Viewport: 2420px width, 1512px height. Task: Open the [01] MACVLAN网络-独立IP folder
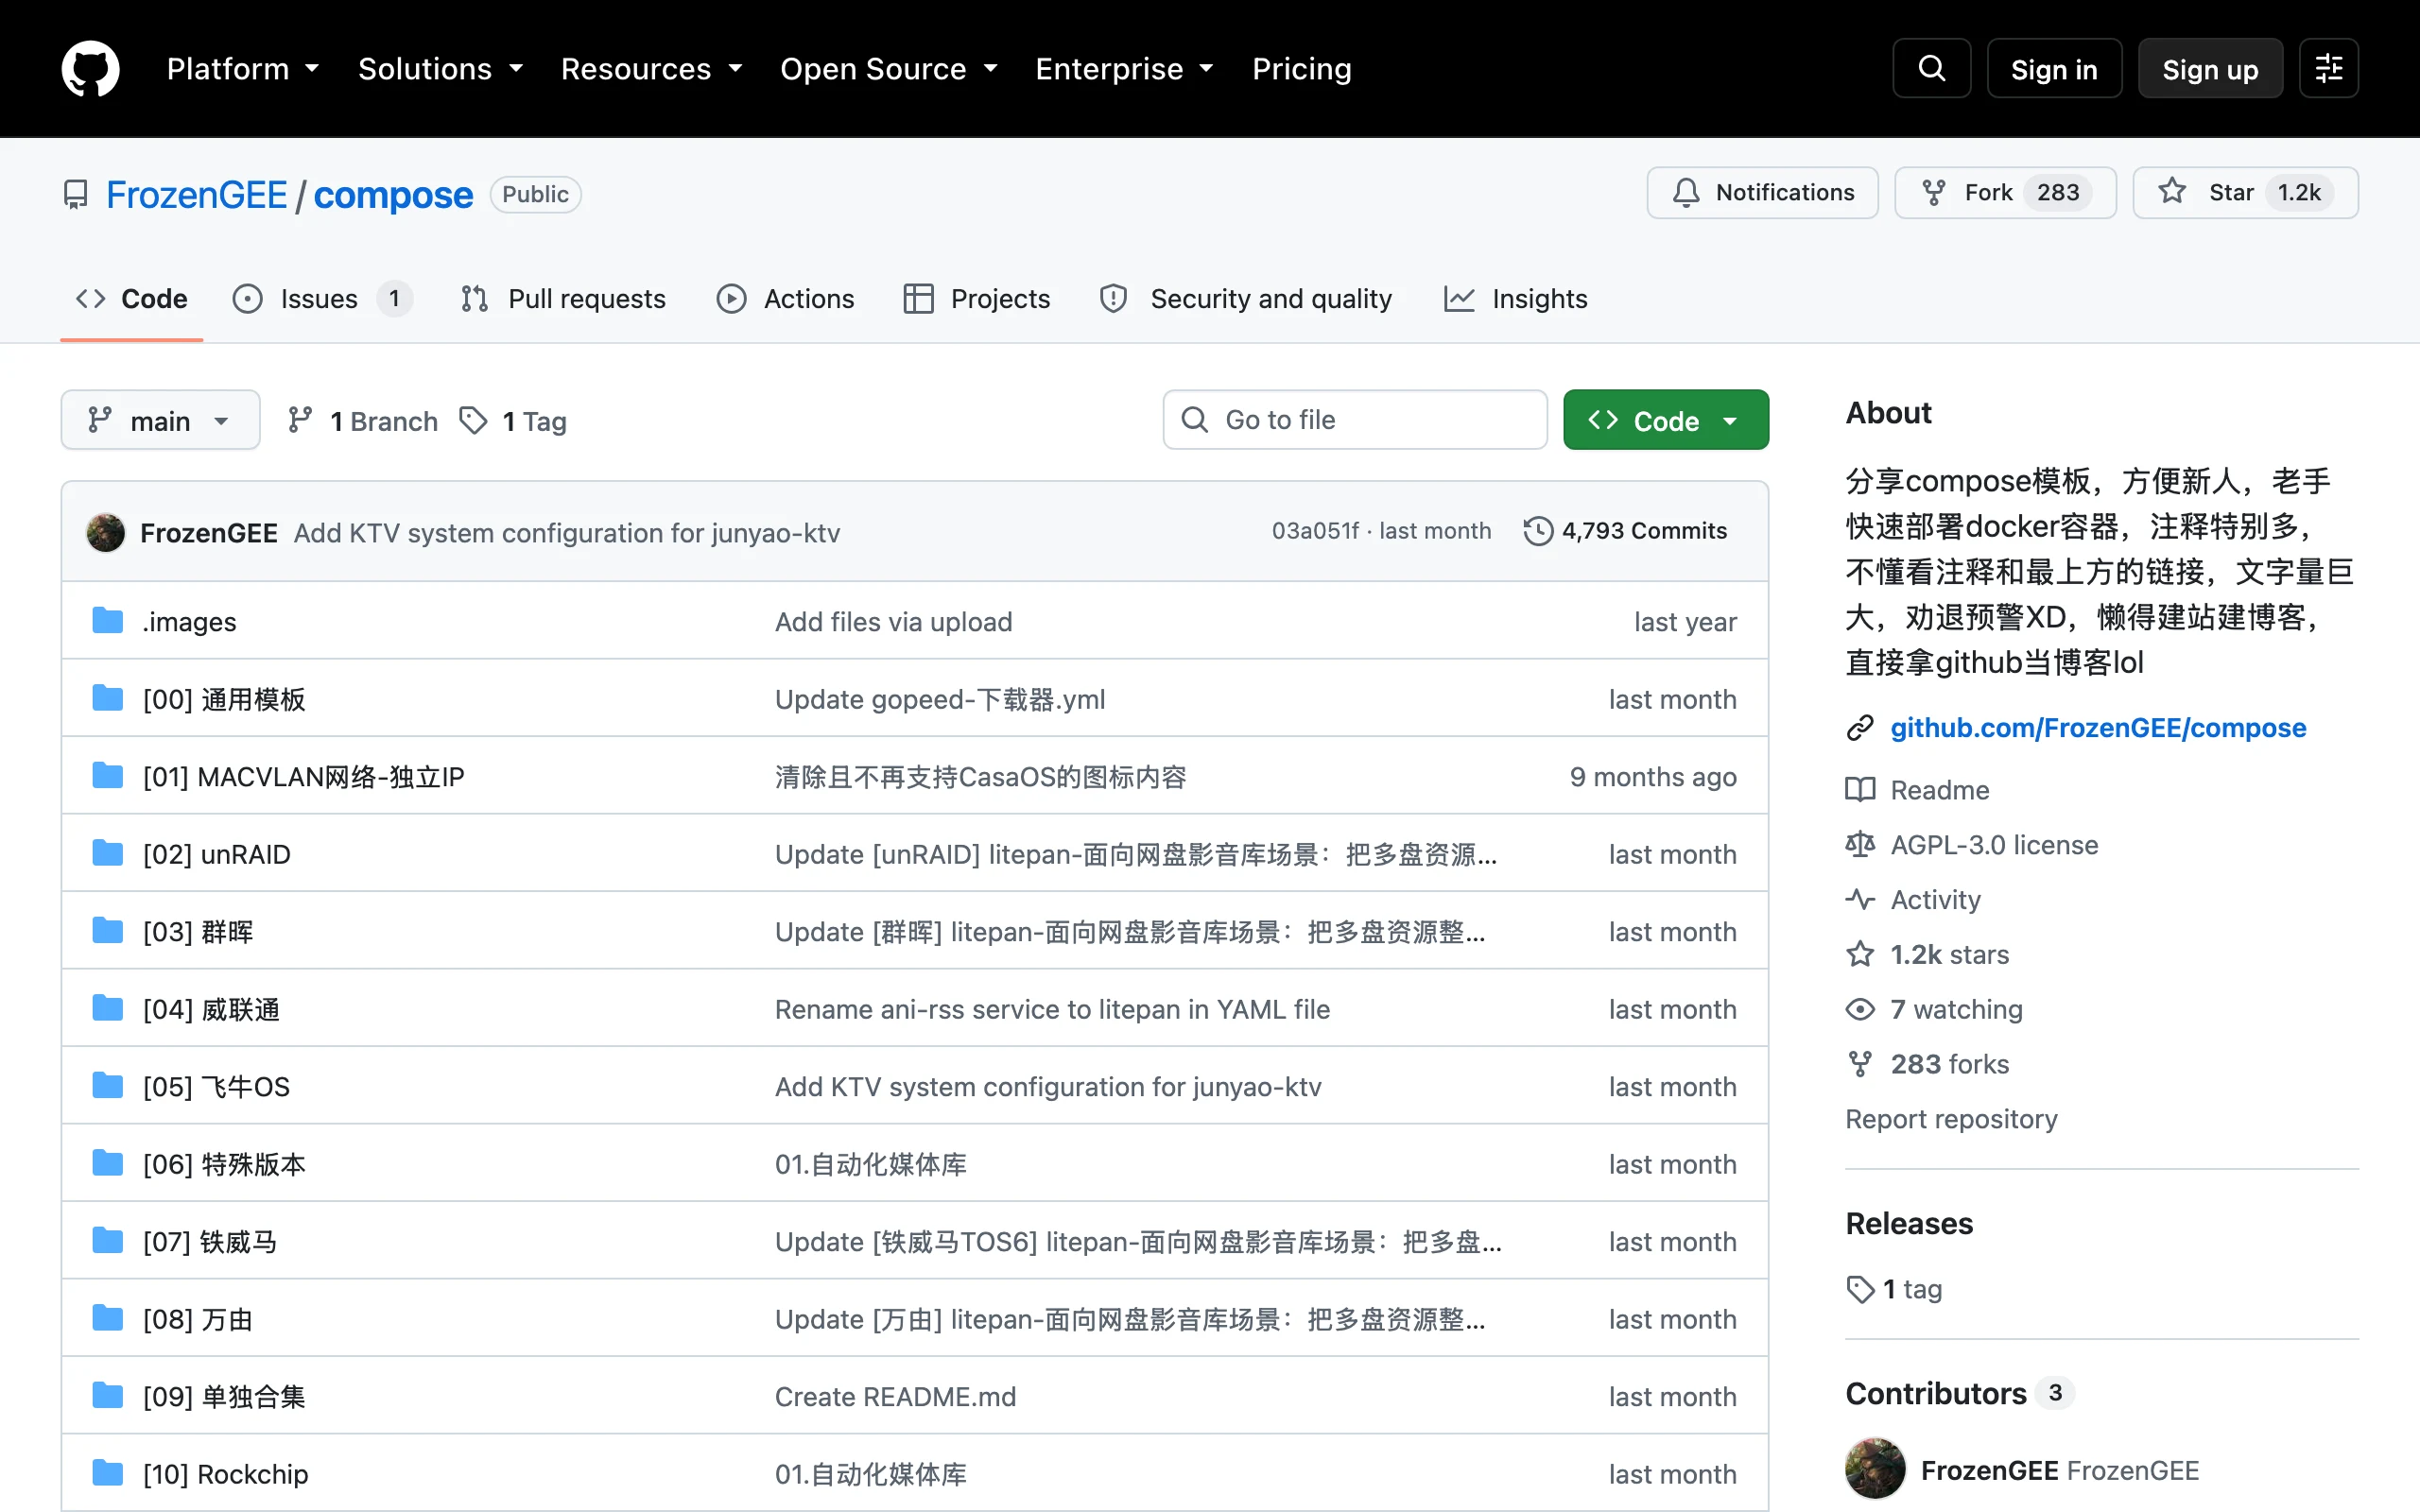[x=304, y=777]
